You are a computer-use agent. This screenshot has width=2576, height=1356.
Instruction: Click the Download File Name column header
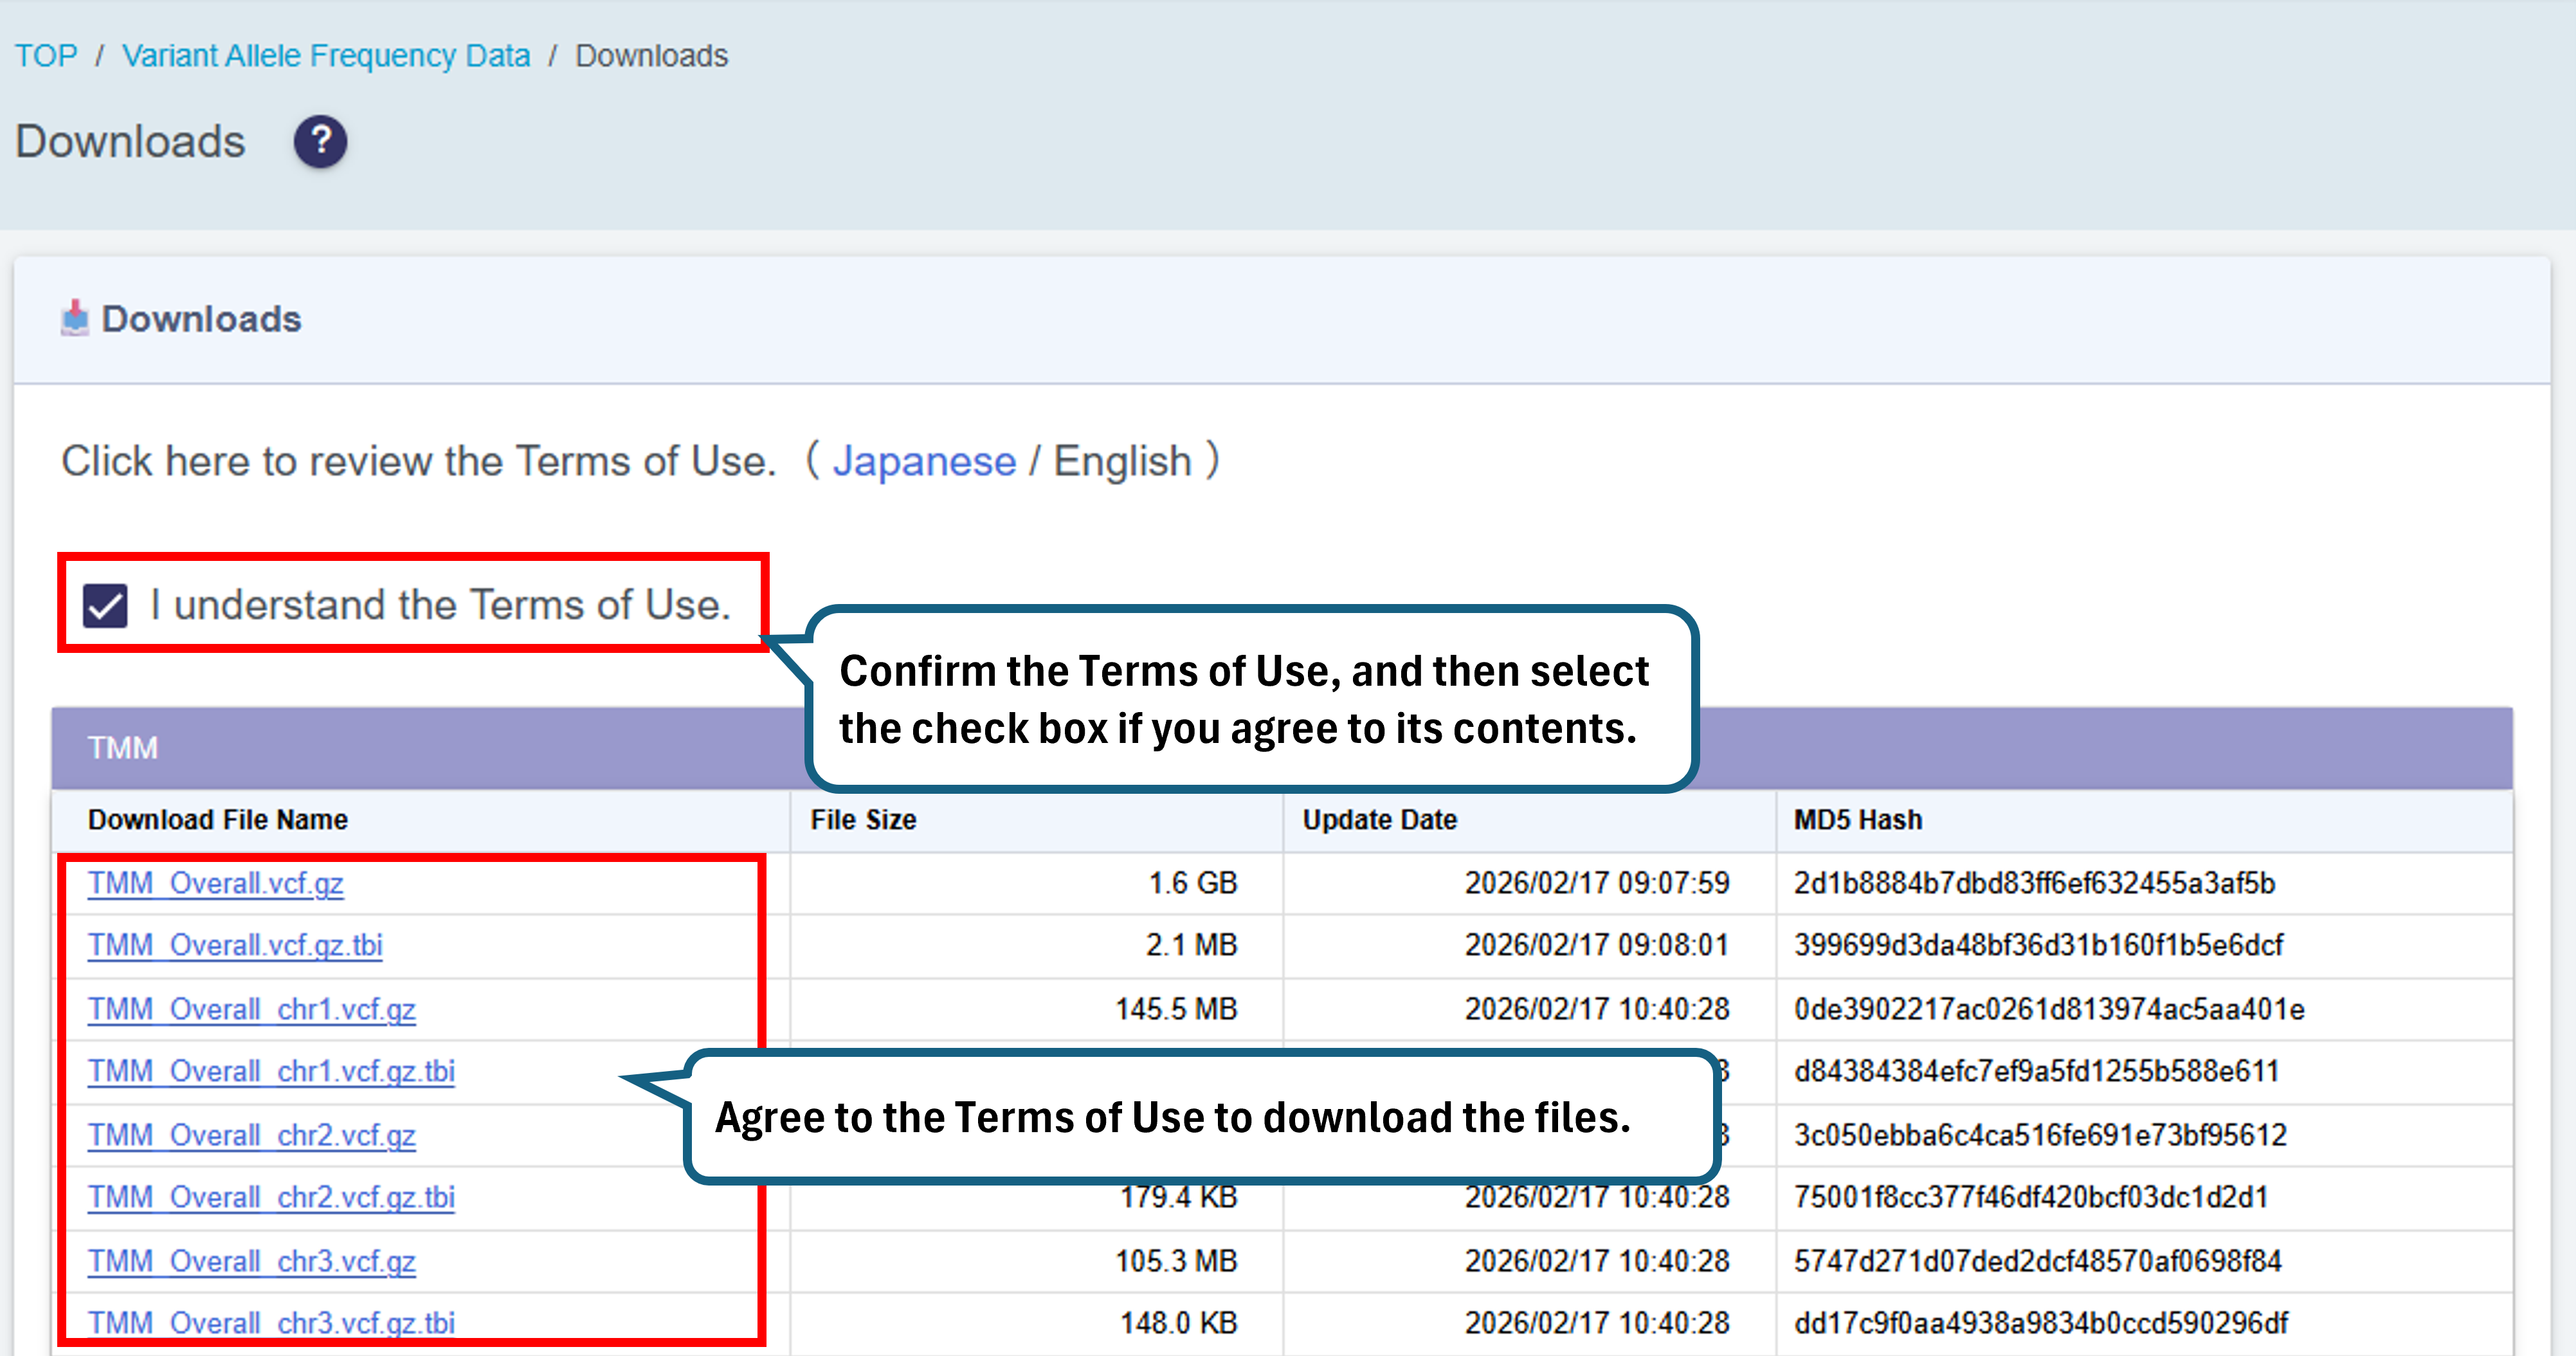point(218,820)
